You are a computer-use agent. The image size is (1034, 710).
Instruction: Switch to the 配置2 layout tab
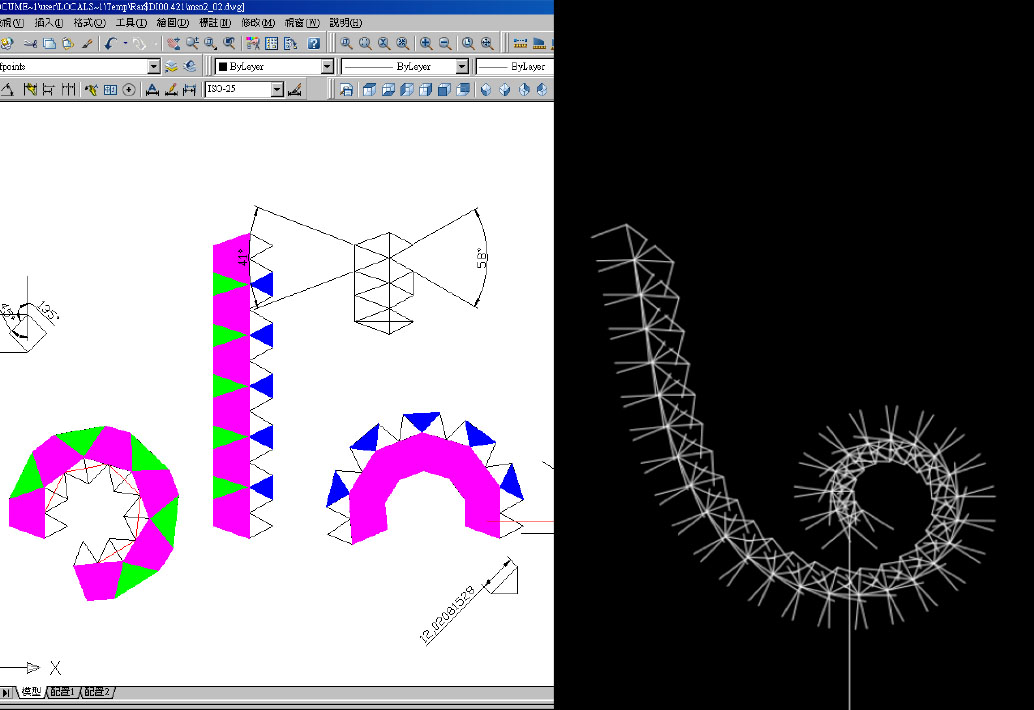click(x=98, y=692)
